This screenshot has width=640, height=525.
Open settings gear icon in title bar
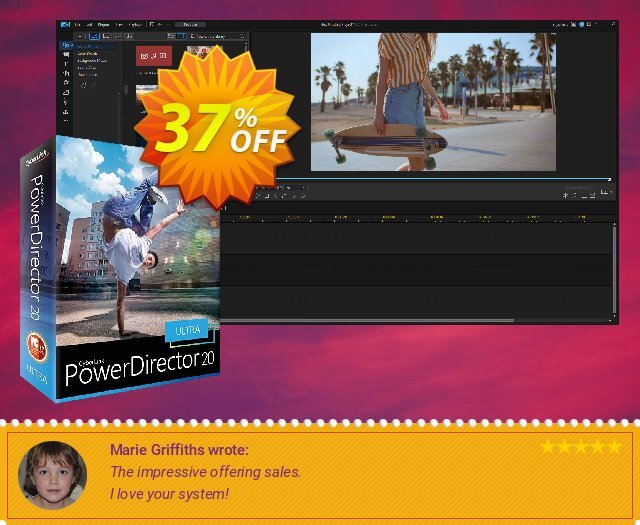(x=573, y=24)
